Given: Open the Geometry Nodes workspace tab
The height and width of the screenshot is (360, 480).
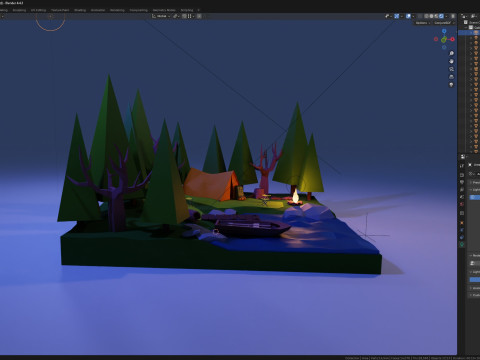Looking at the screenshot, I should tap(164, 10).
